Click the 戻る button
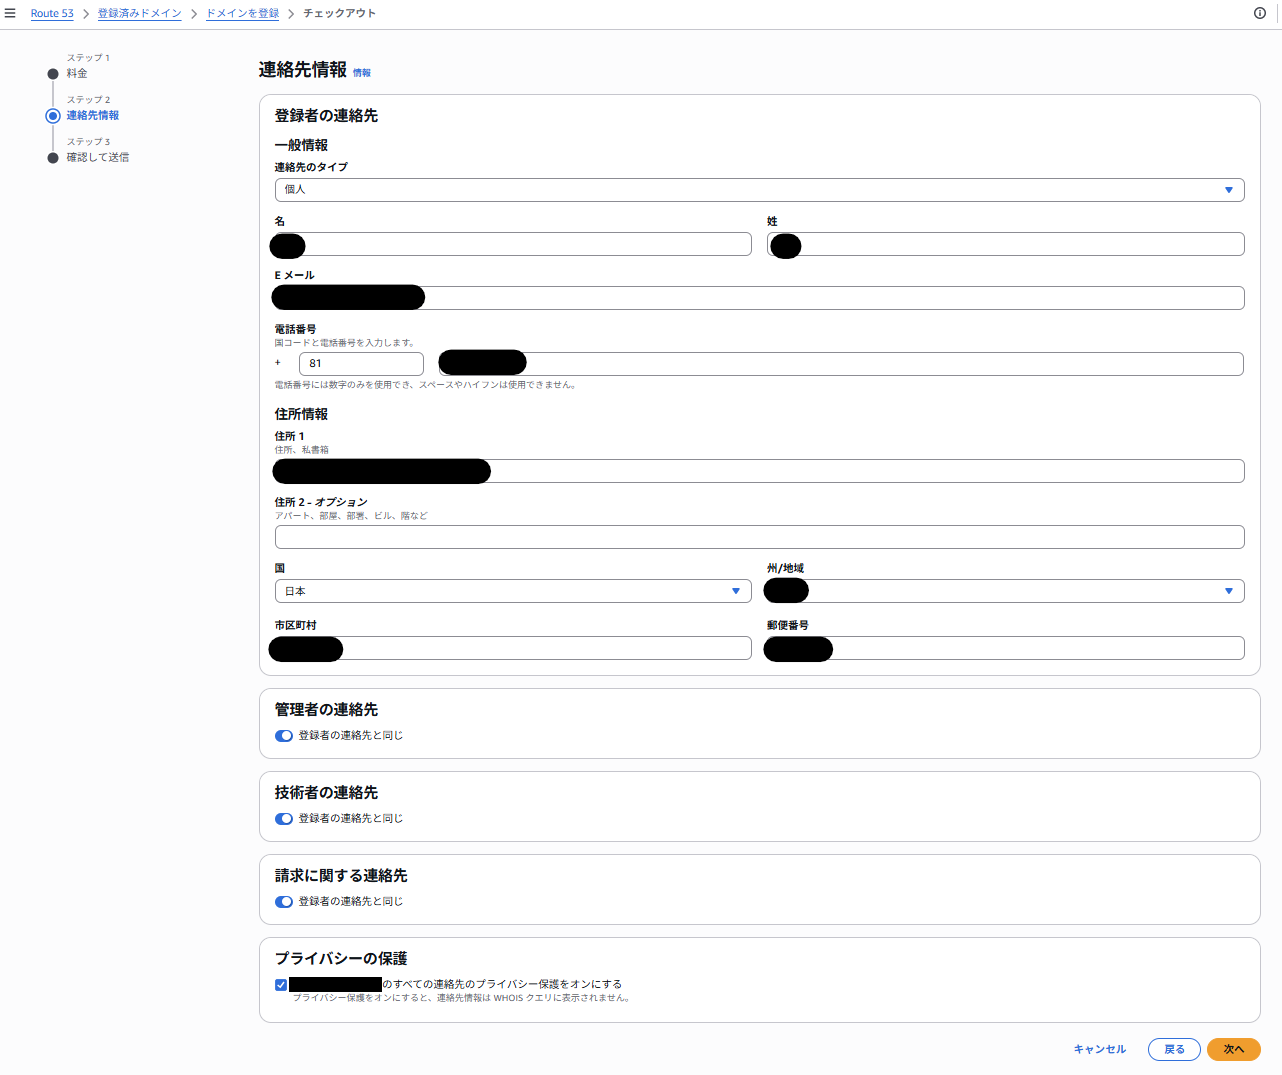 (x=1174, y=1049)
